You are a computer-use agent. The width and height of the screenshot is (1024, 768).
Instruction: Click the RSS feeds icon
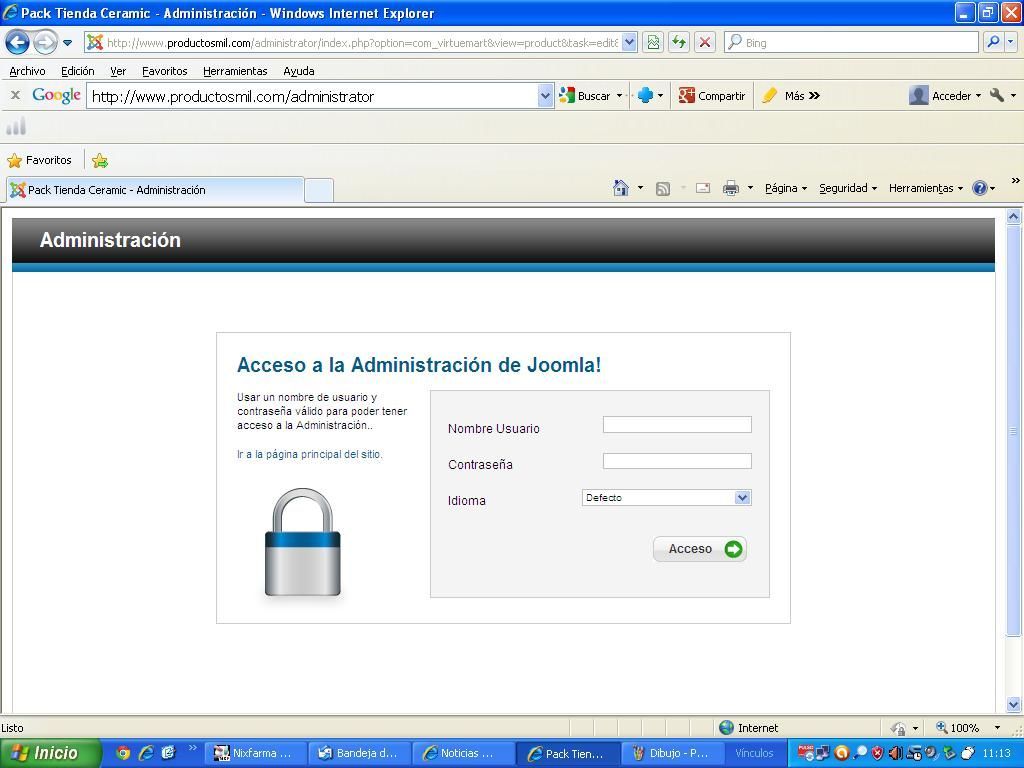[x=662, y=189]
